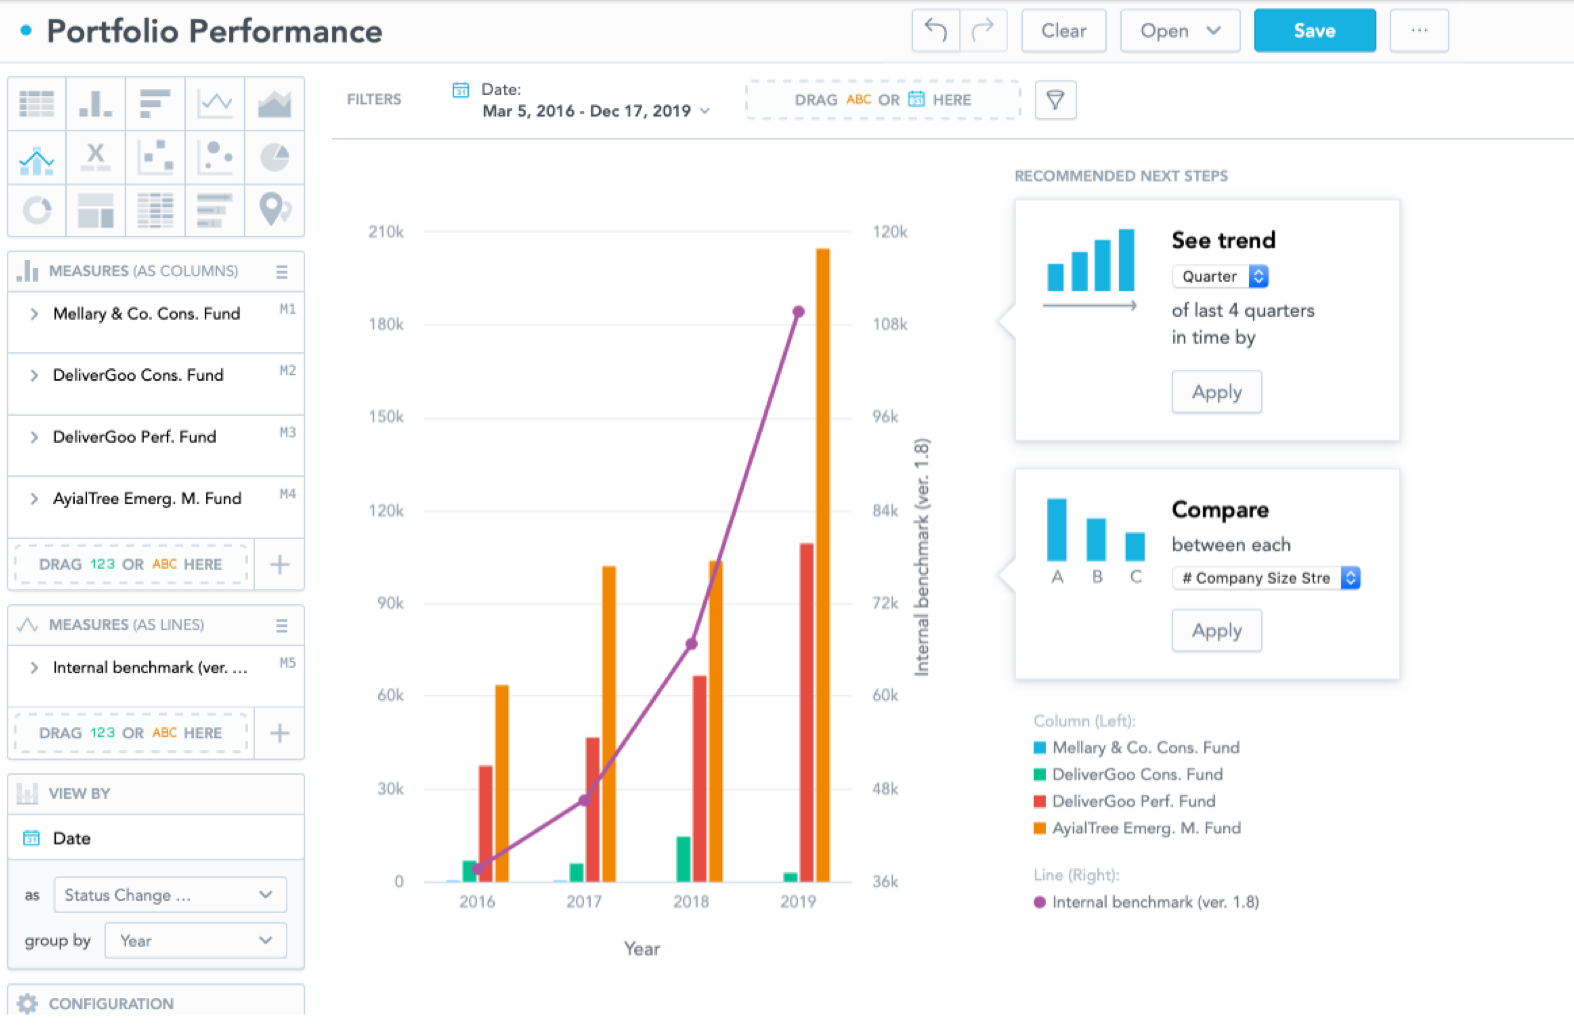Select the Column chart visualization type

point(96,103)
